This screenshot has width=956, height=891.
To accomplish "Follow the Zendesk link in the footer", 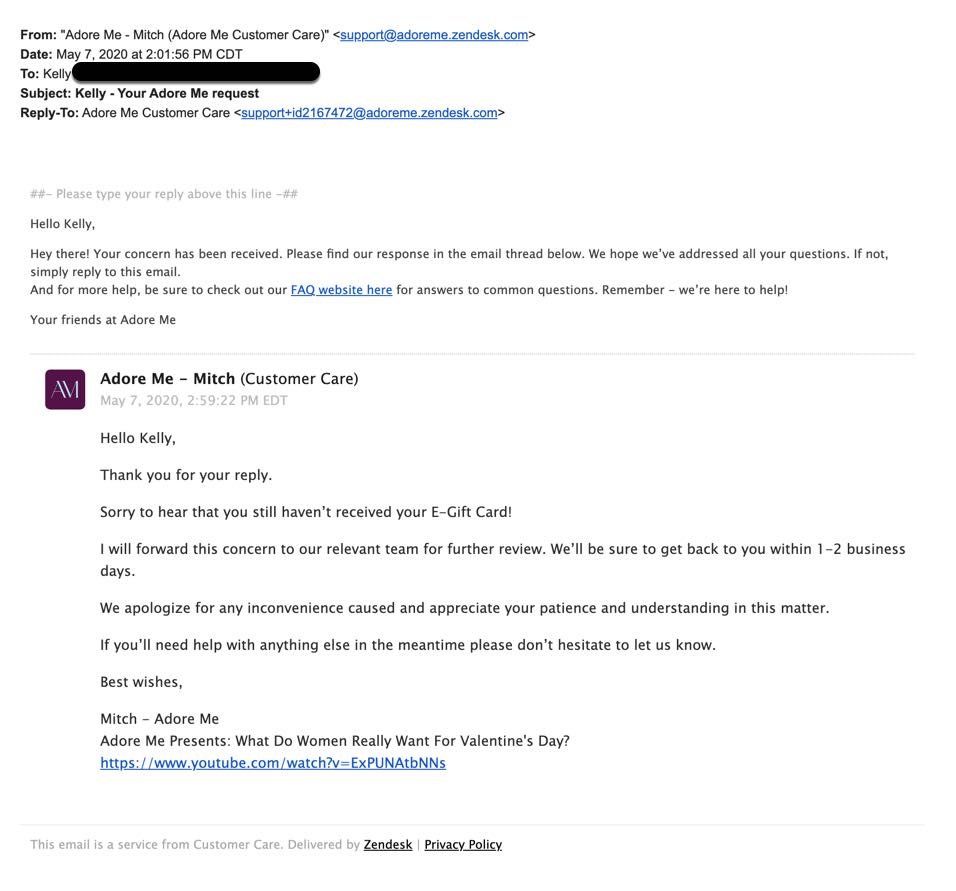I will [388, 845].
